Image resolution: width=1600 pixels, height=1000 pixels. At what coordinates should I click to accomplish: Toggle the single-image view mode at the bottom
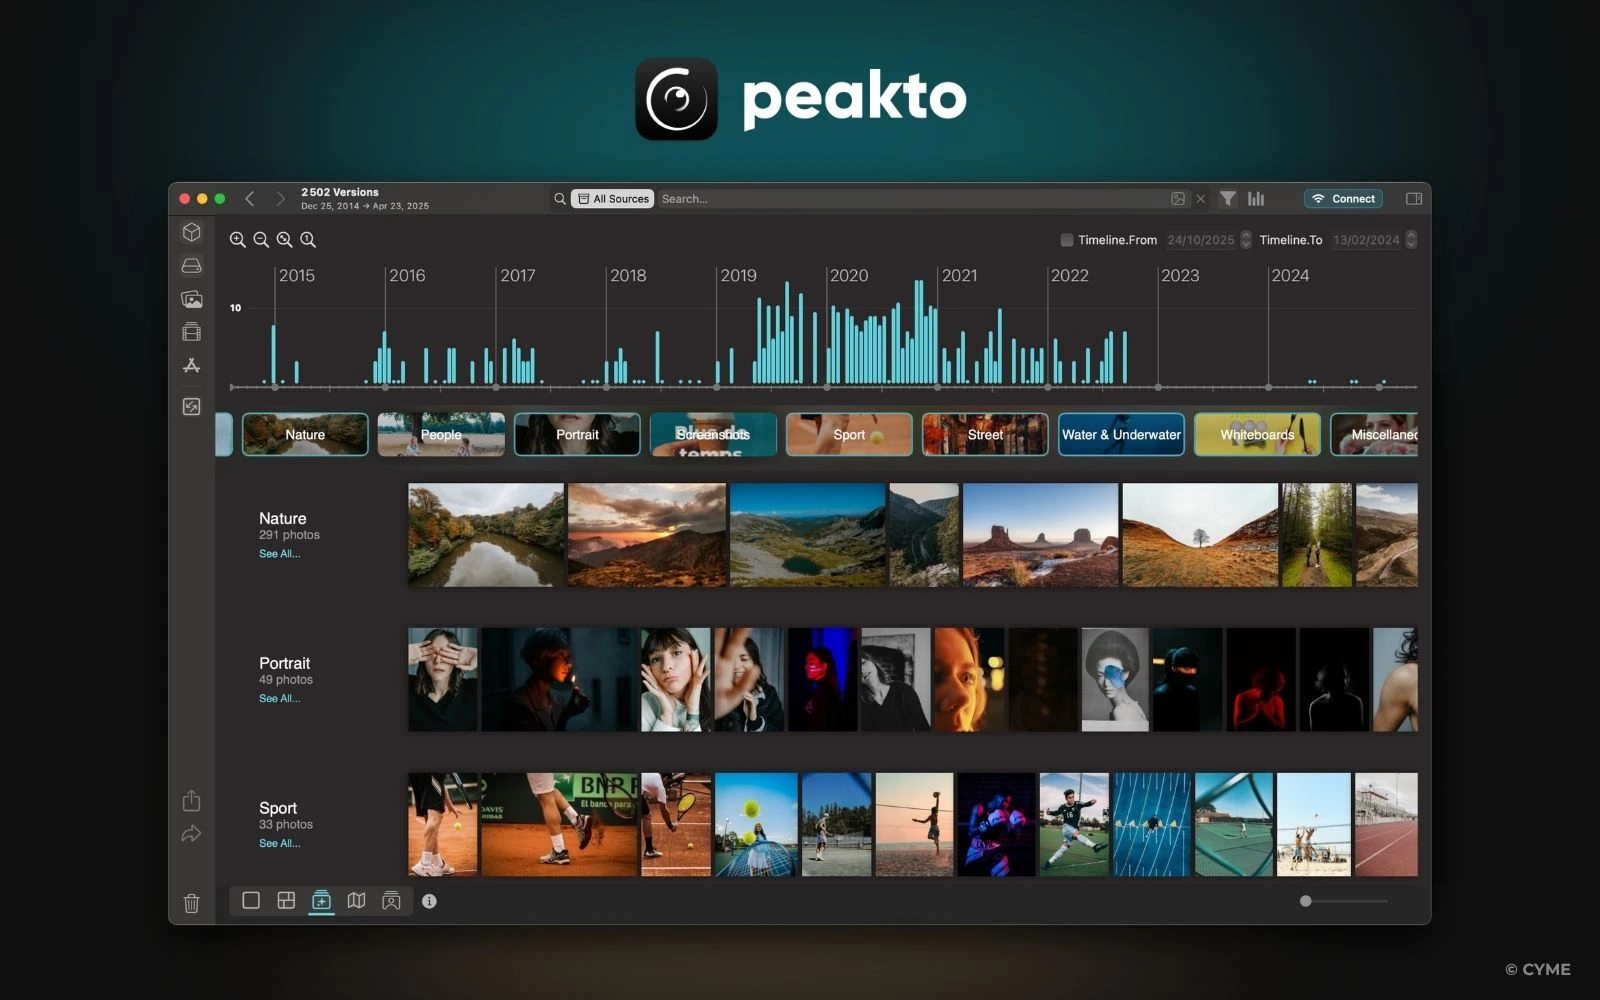(250, 900)
